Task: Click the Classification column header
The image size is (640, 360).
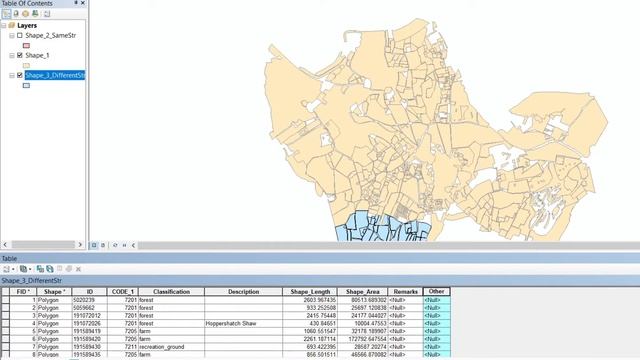Action: (x=171, y=292)
